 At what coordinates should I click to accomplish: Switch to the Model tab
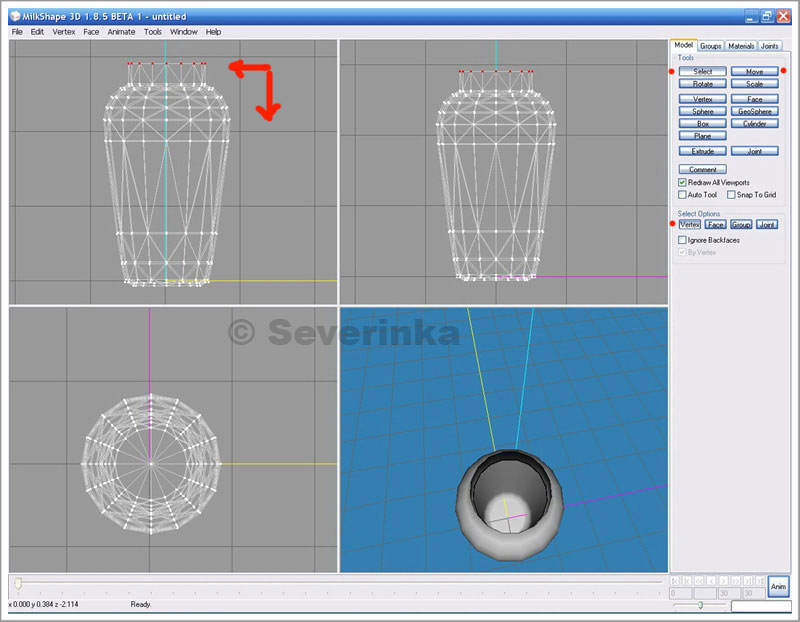tap(683, 45)
